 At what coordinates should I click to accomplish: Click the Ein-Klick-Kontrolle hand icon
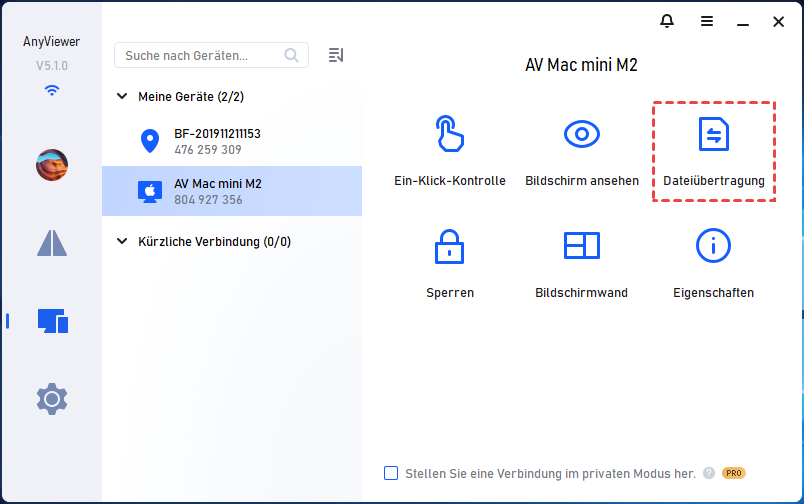tap(449, 135)
